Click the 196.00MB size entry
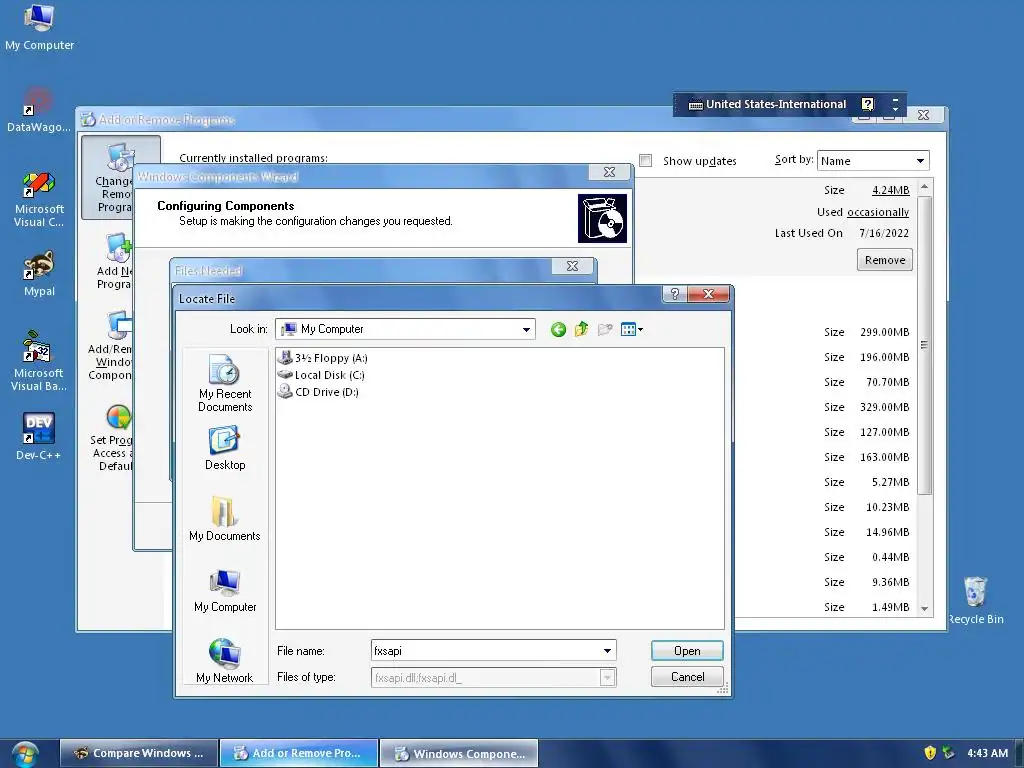This screenshot has height=768, width=1024. (884, 357)
